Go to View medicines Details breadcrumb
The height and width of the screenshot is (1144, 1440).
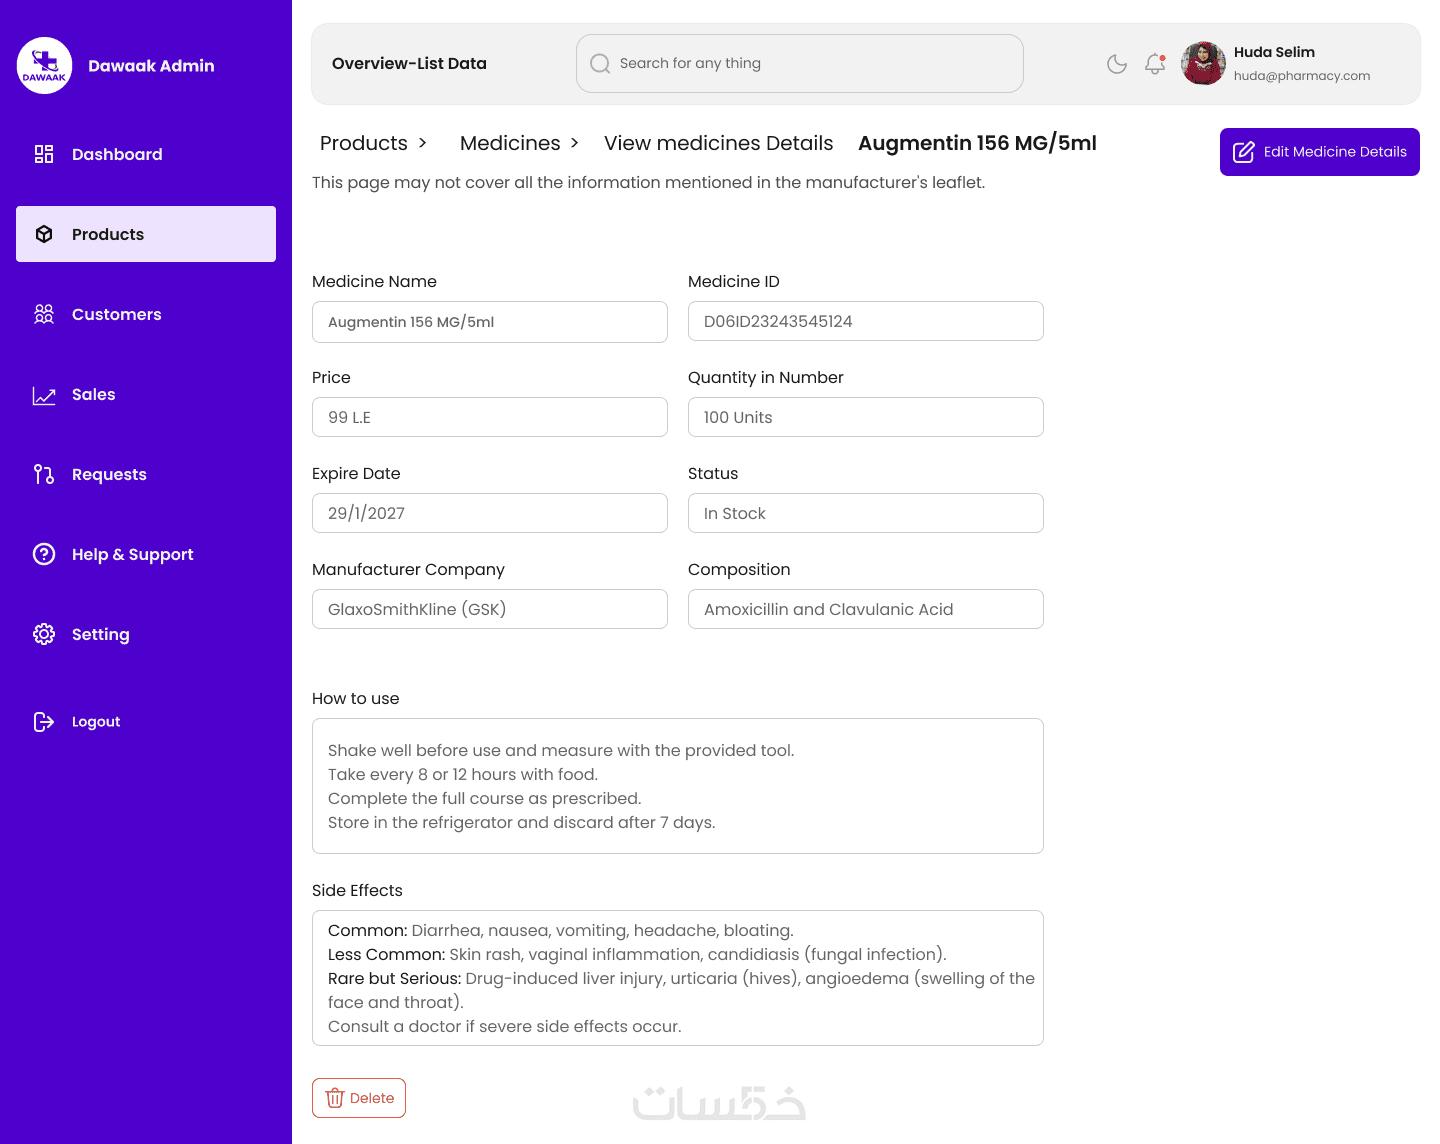718,143
